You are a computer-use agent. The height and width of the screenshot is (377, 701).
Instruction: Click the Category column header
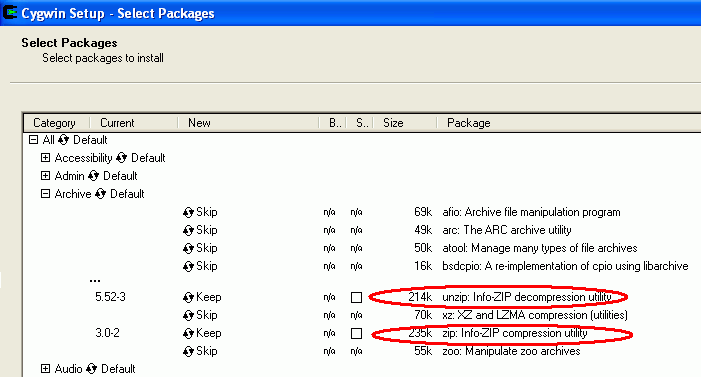coord(56,123)
